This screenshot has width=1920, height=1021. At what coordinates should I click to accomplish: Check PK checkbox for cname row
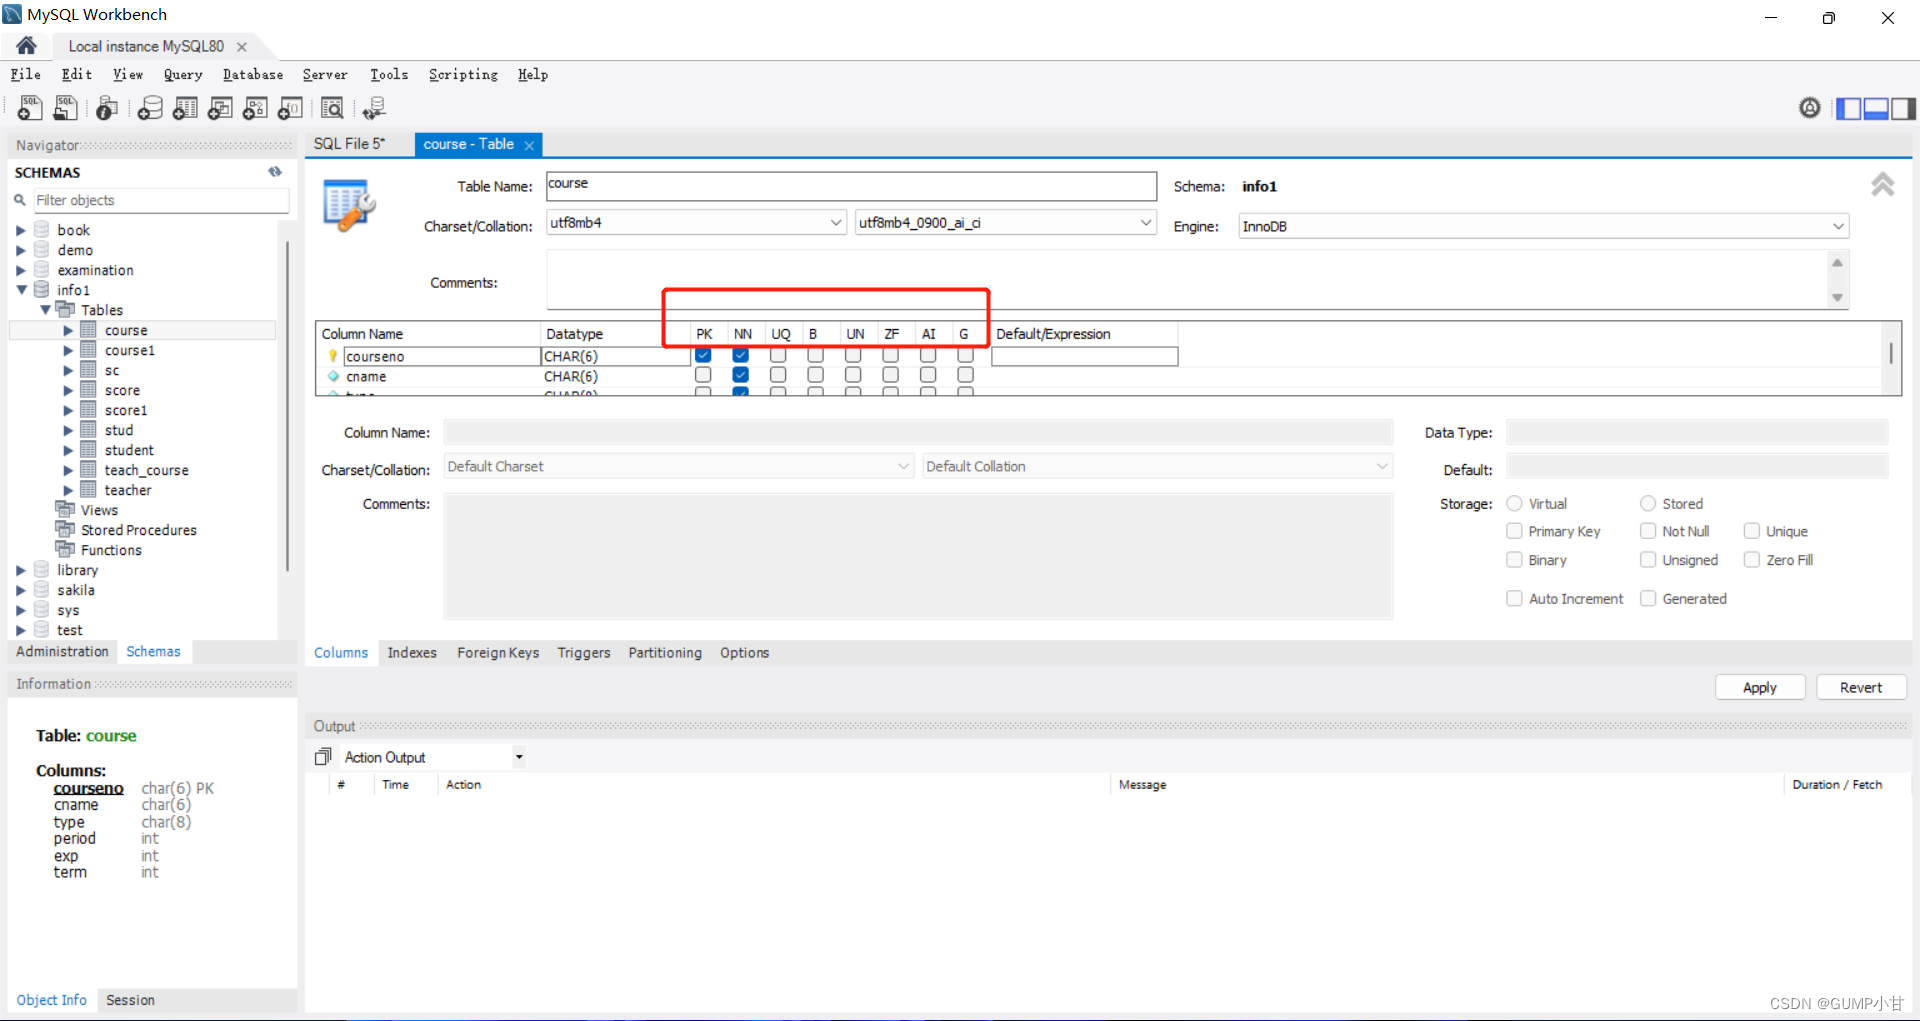tap(703, 374)
